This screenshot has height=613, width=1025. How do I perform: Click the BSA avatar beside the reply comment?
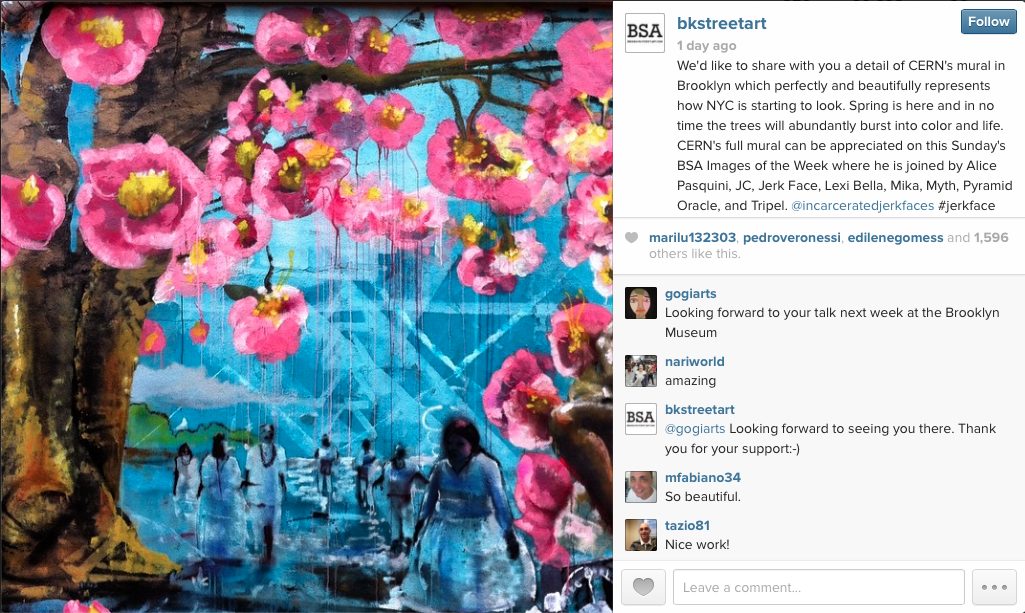point(641,419)
